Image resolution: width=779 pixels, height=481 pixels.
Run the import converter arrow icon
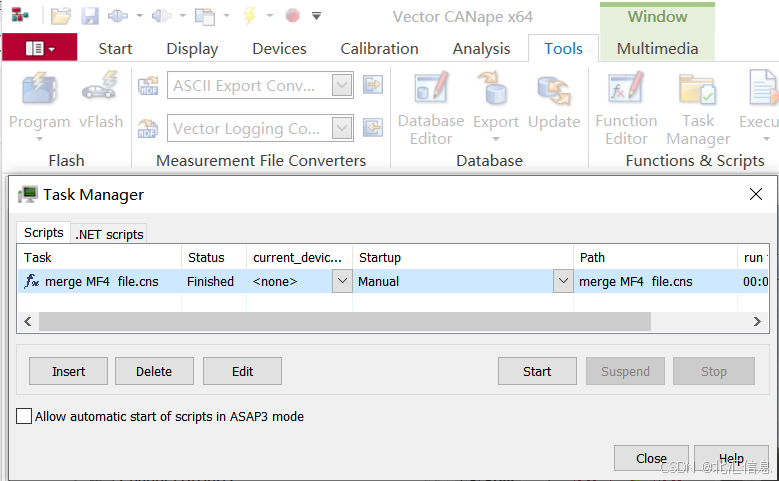pos(373,128)
